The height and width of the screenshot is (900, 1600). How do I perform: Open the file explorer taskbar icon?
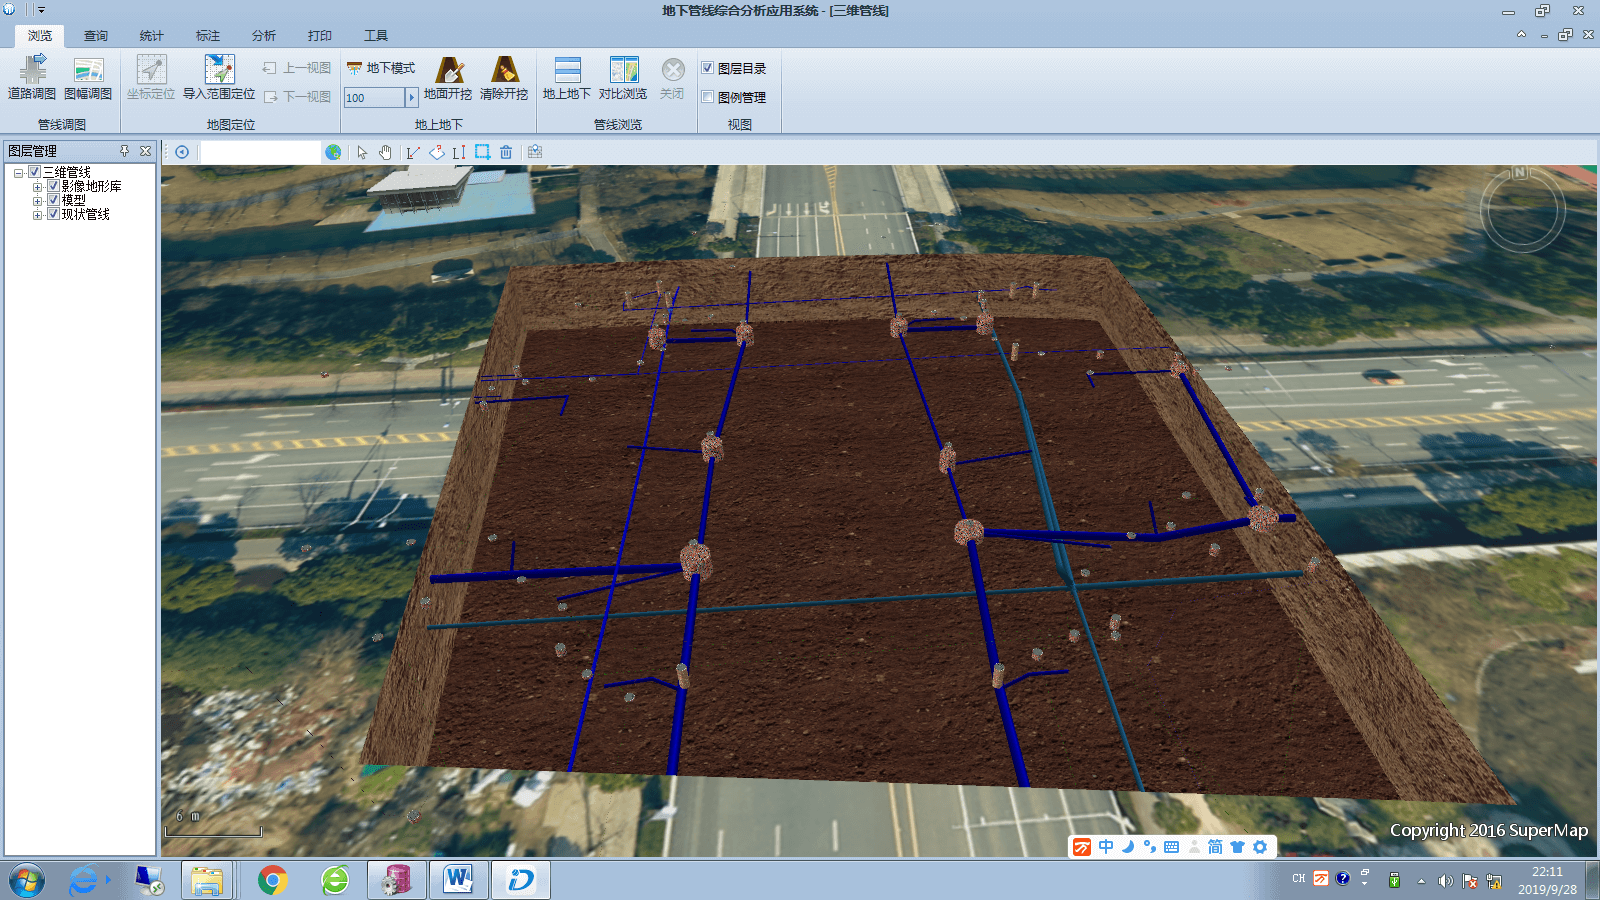(x=207, y=880)
